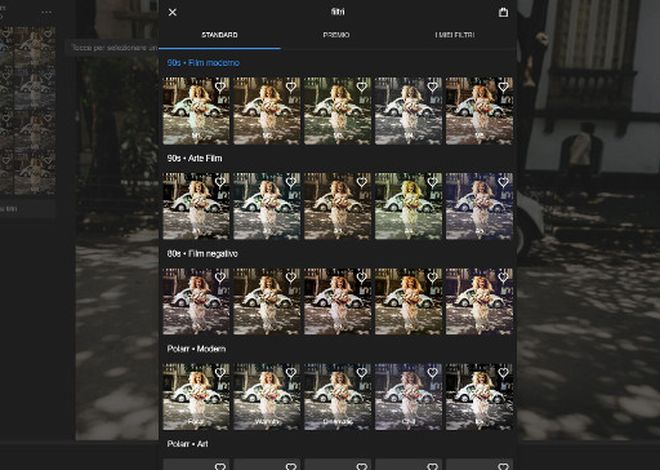Screen dimensions: 660x470
Task: Toggle heart on fourth 90s Arte Film filter
Action: coord(432,182)
